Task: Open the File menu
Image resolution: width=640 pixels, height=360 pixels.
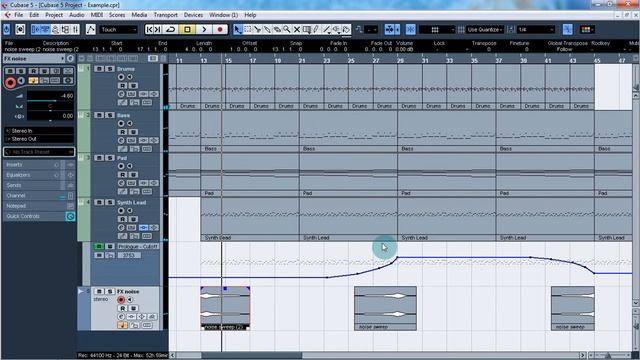Action: 19,15
